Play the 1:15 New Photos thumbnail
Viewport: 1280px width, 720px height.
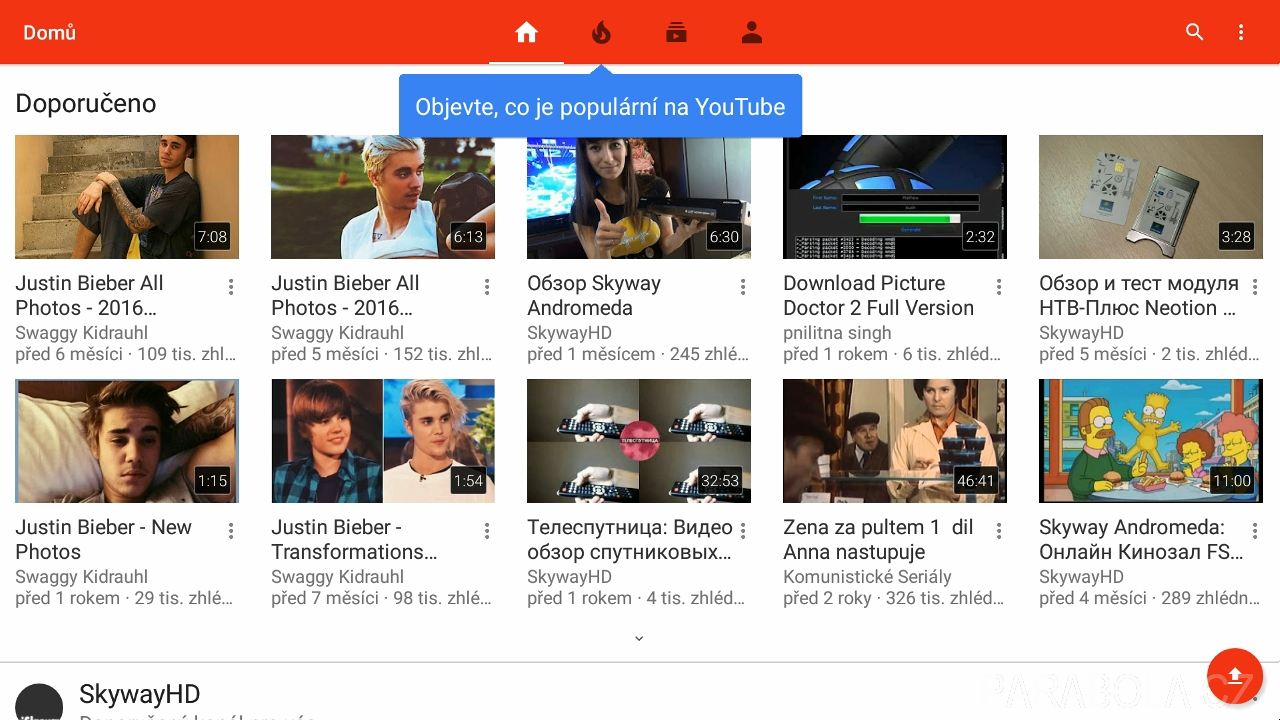(127, 441)
